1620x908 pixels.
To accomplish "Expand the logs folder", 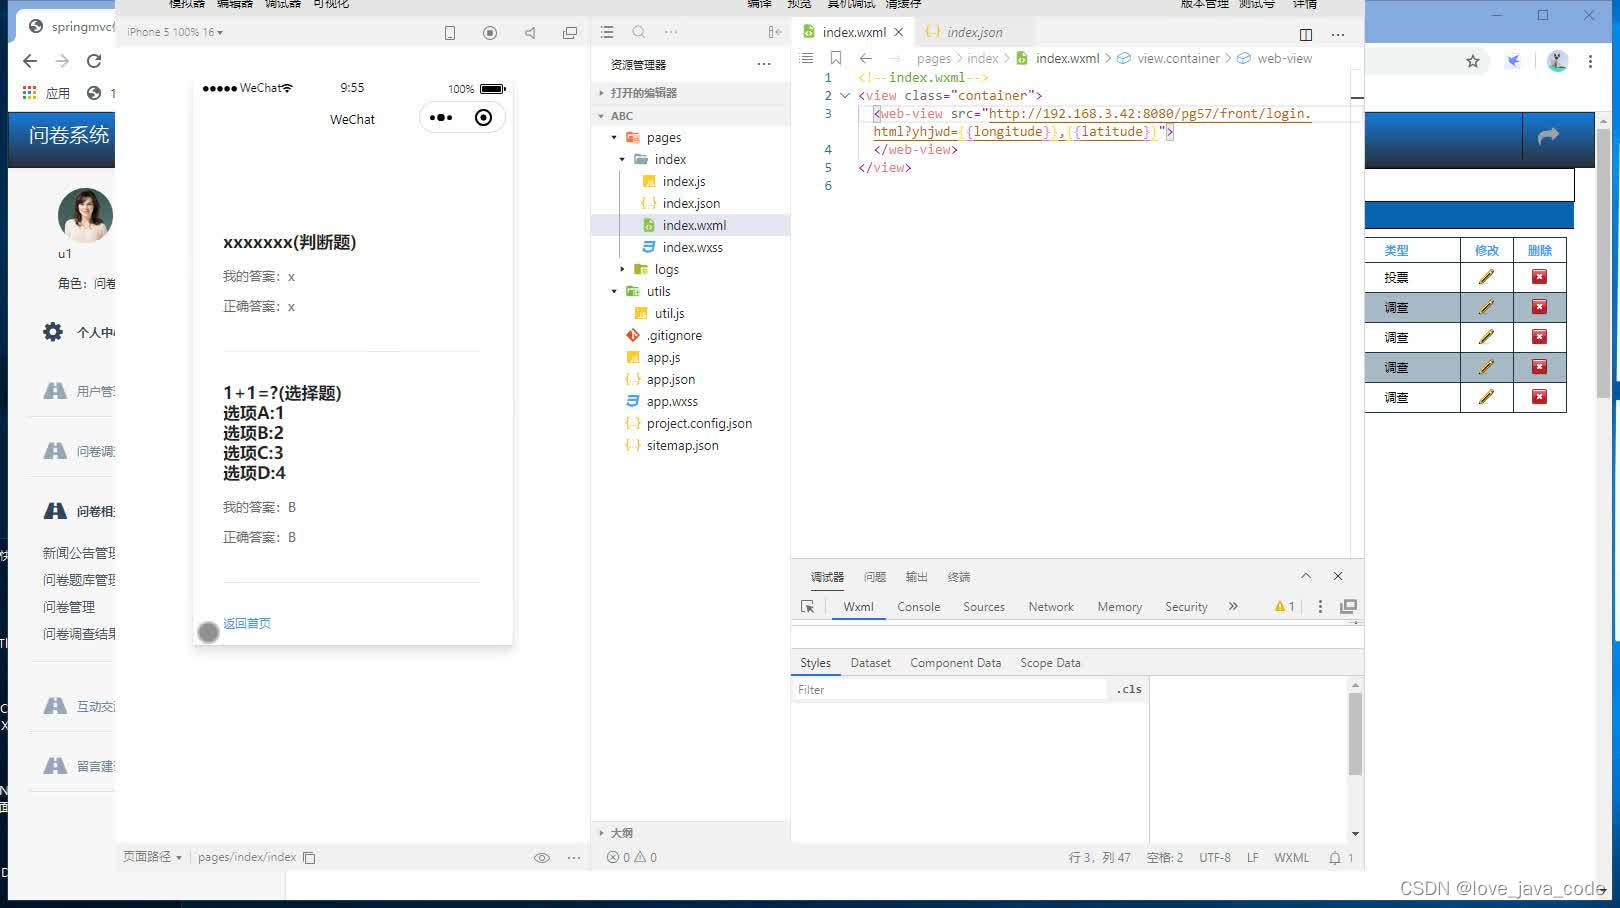I will coord(622,270).
